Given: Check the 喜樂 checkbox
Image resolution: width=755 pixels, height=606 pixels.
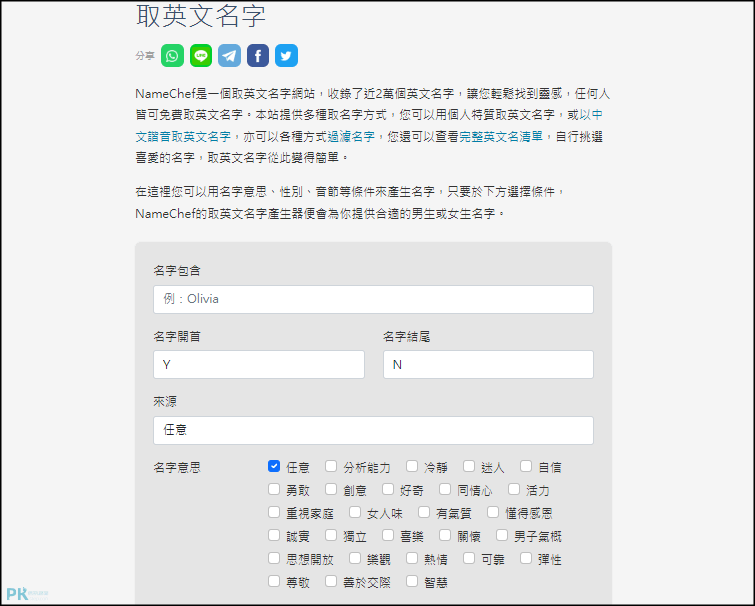Looking at the screenshot, I should point(388,535).
